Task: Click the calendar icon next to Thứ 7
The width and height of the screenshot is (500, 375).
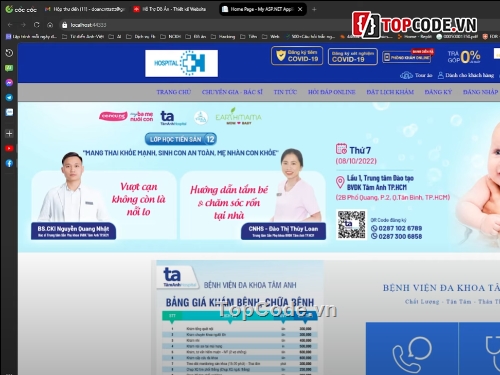Action: (341, 149)
